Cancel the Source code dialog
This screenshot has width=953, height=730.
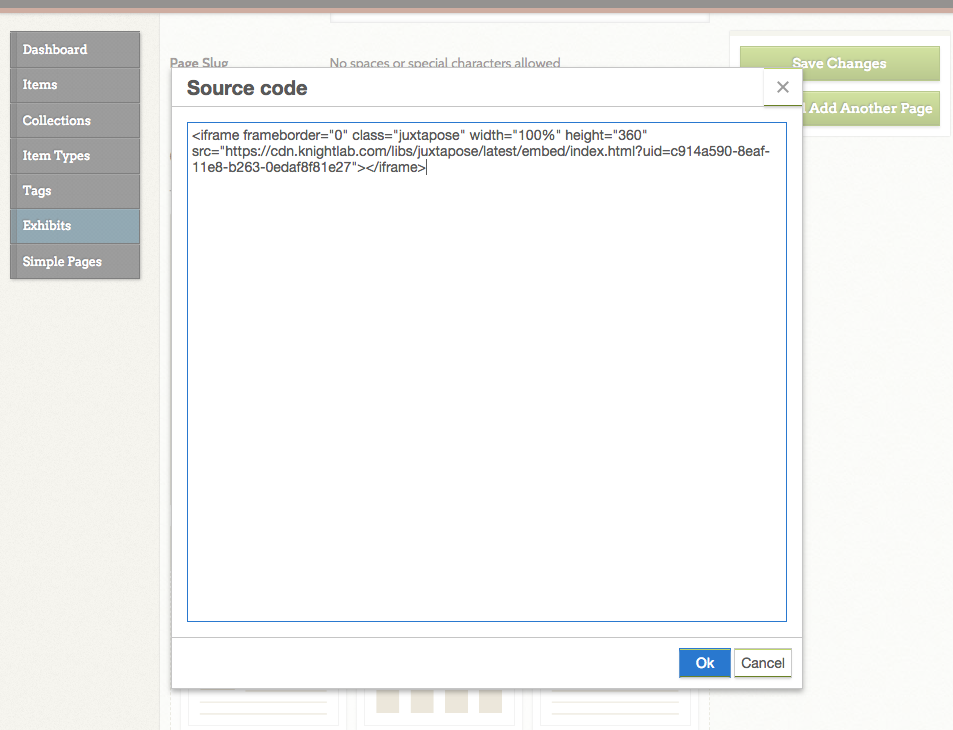762,663
